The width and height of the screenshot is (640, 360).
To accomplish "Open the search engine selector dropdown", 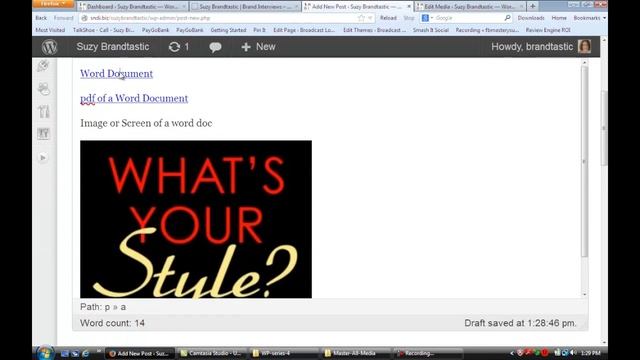I will pyautogui.click(x=427, y=18).
